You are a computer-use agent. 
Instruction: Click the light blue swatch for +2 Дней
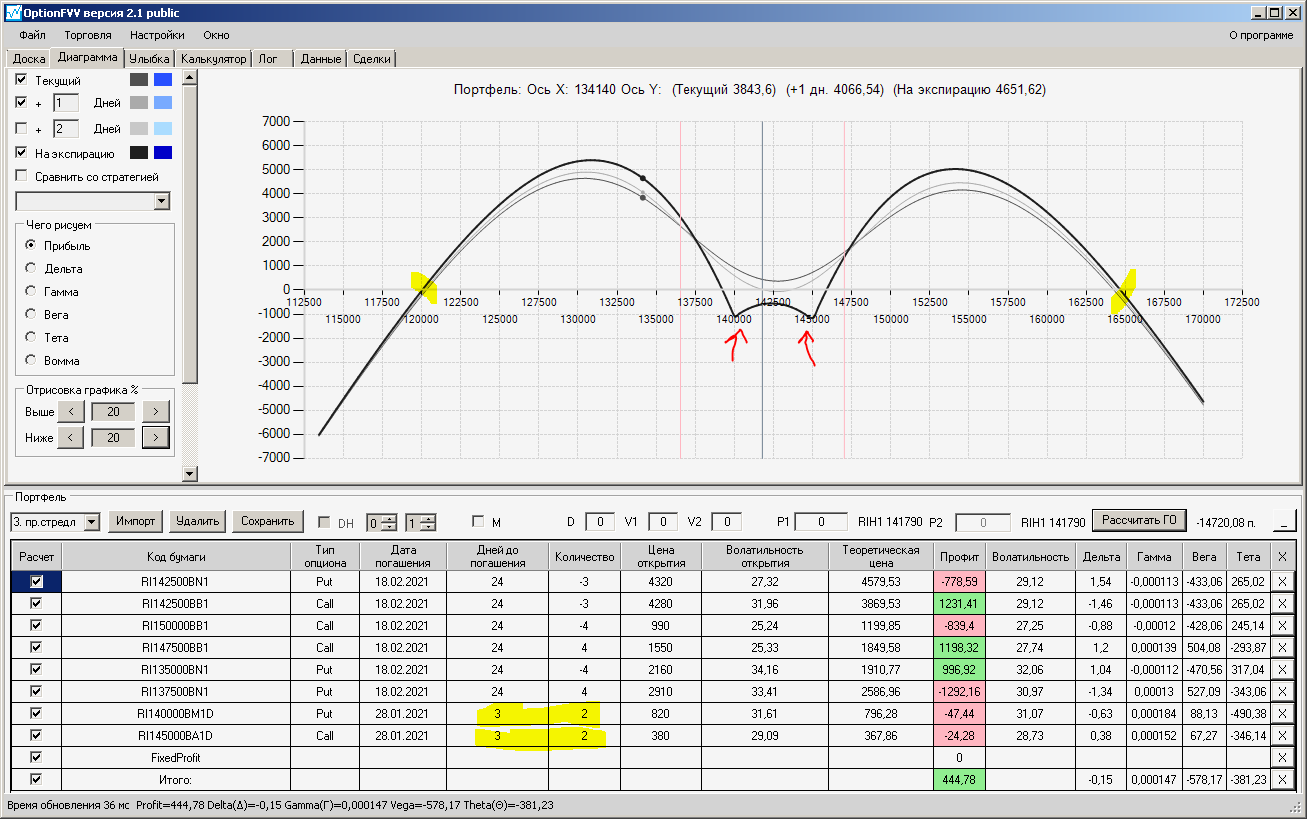point(163,128)
